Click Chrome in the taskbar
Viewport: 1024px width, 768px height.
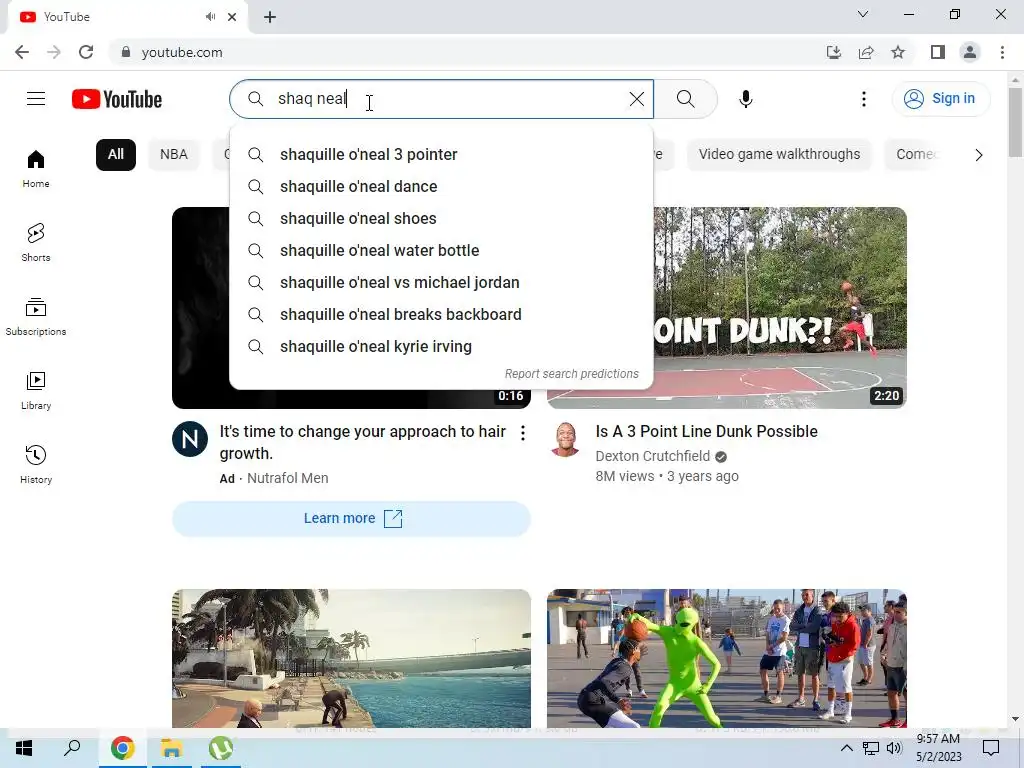point(122,748)
